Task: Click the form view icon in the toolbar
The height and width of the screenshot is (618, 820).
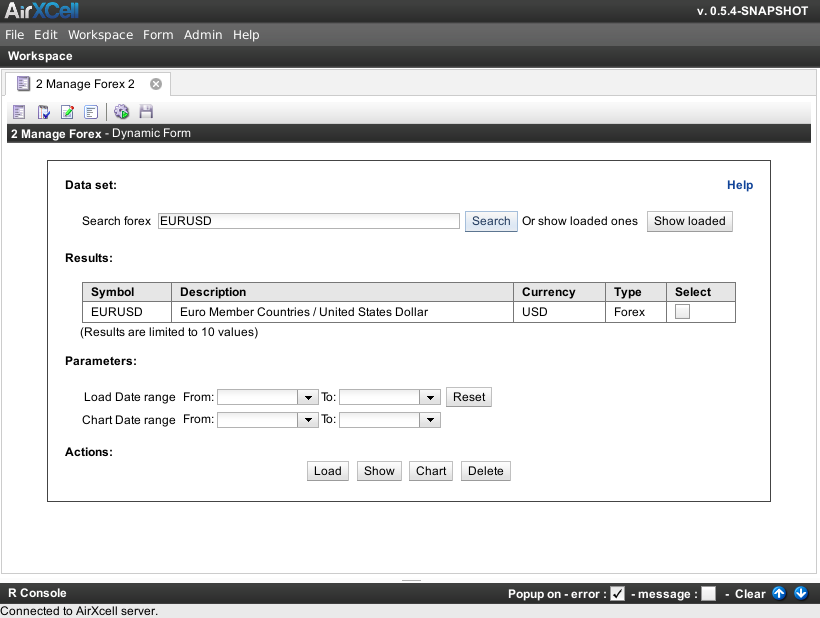Action: 19,112
